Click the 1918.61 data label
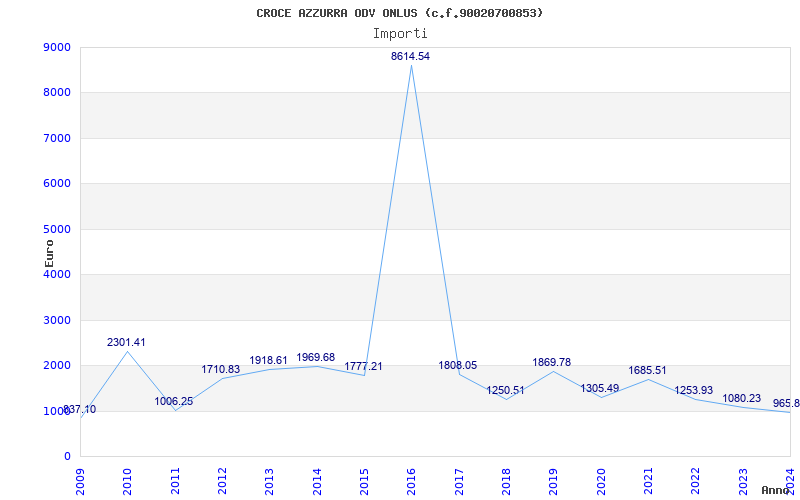Viewport: 800px width, 500px height. [x=268, y=360]
